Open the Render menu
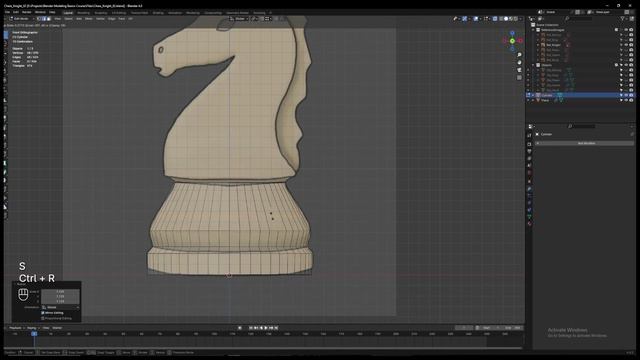The width and height of the screenshot is (640, 360). (x=27, y=12)
